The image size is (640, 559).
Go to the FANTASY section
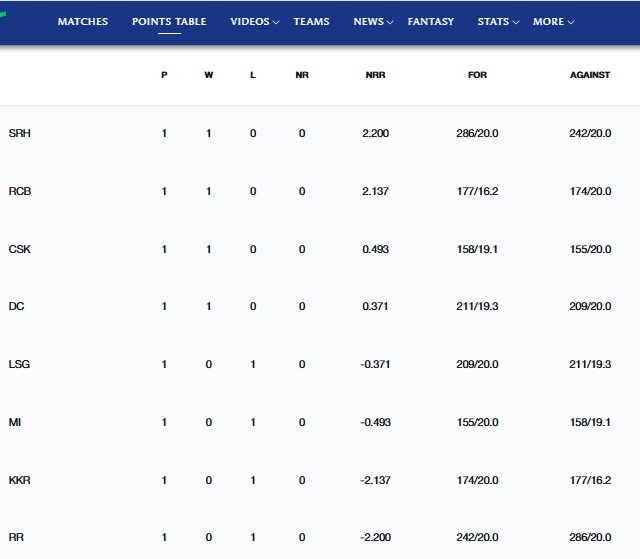point(431,22)
